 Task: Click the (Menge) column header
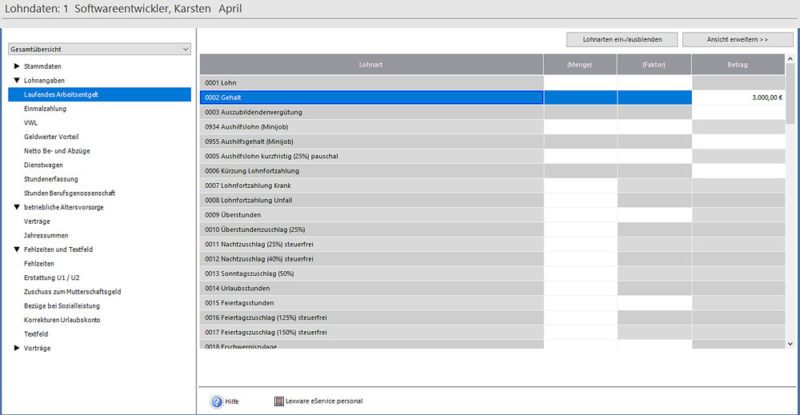pyautogui.click(x=580, y=64)
